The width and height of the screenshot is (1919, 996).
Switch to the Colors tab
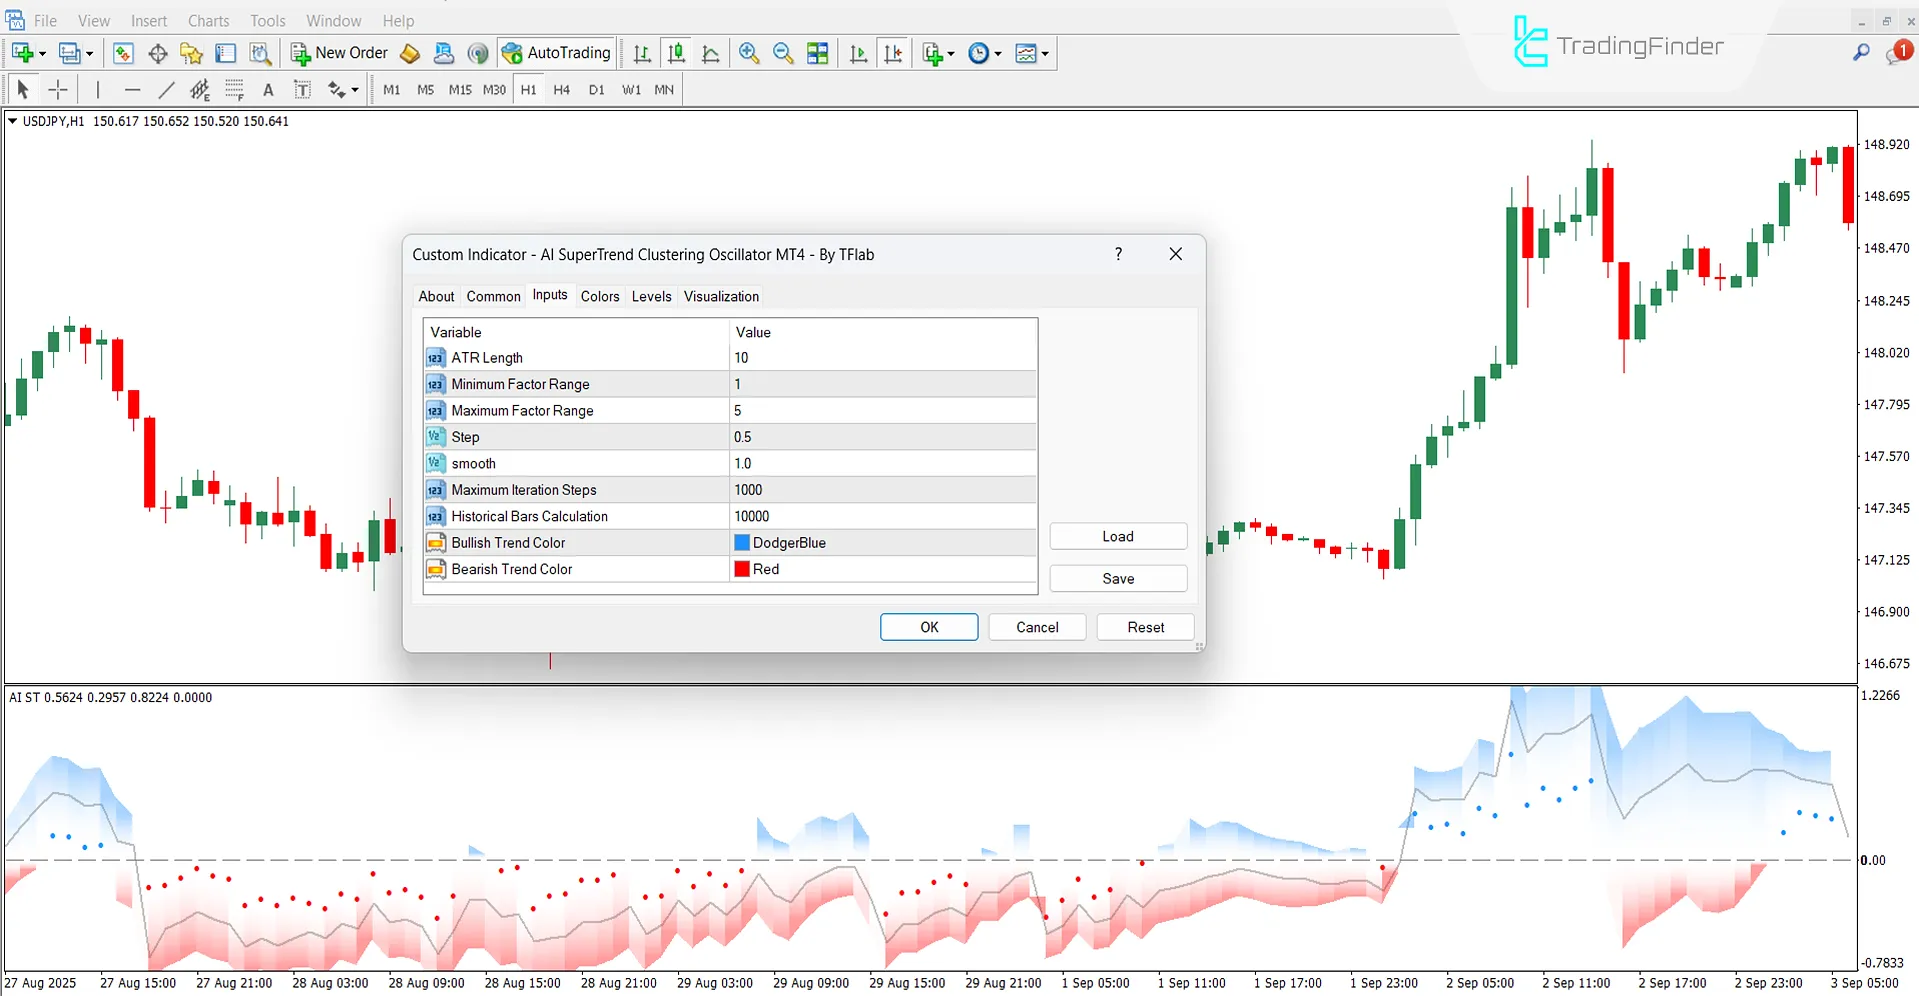(599, 296)
